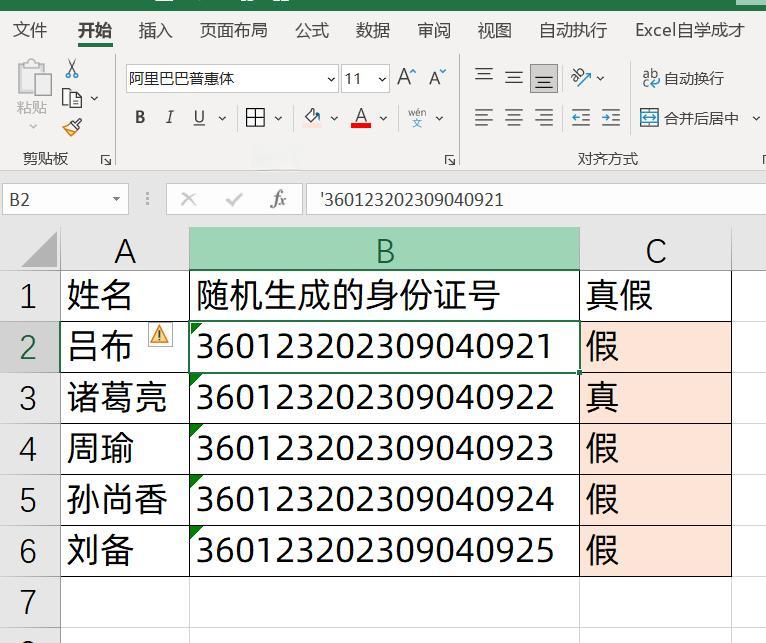This screenshot has height=643, width=766.
Task: Switch to the 插入 tab
Action: 155,30
